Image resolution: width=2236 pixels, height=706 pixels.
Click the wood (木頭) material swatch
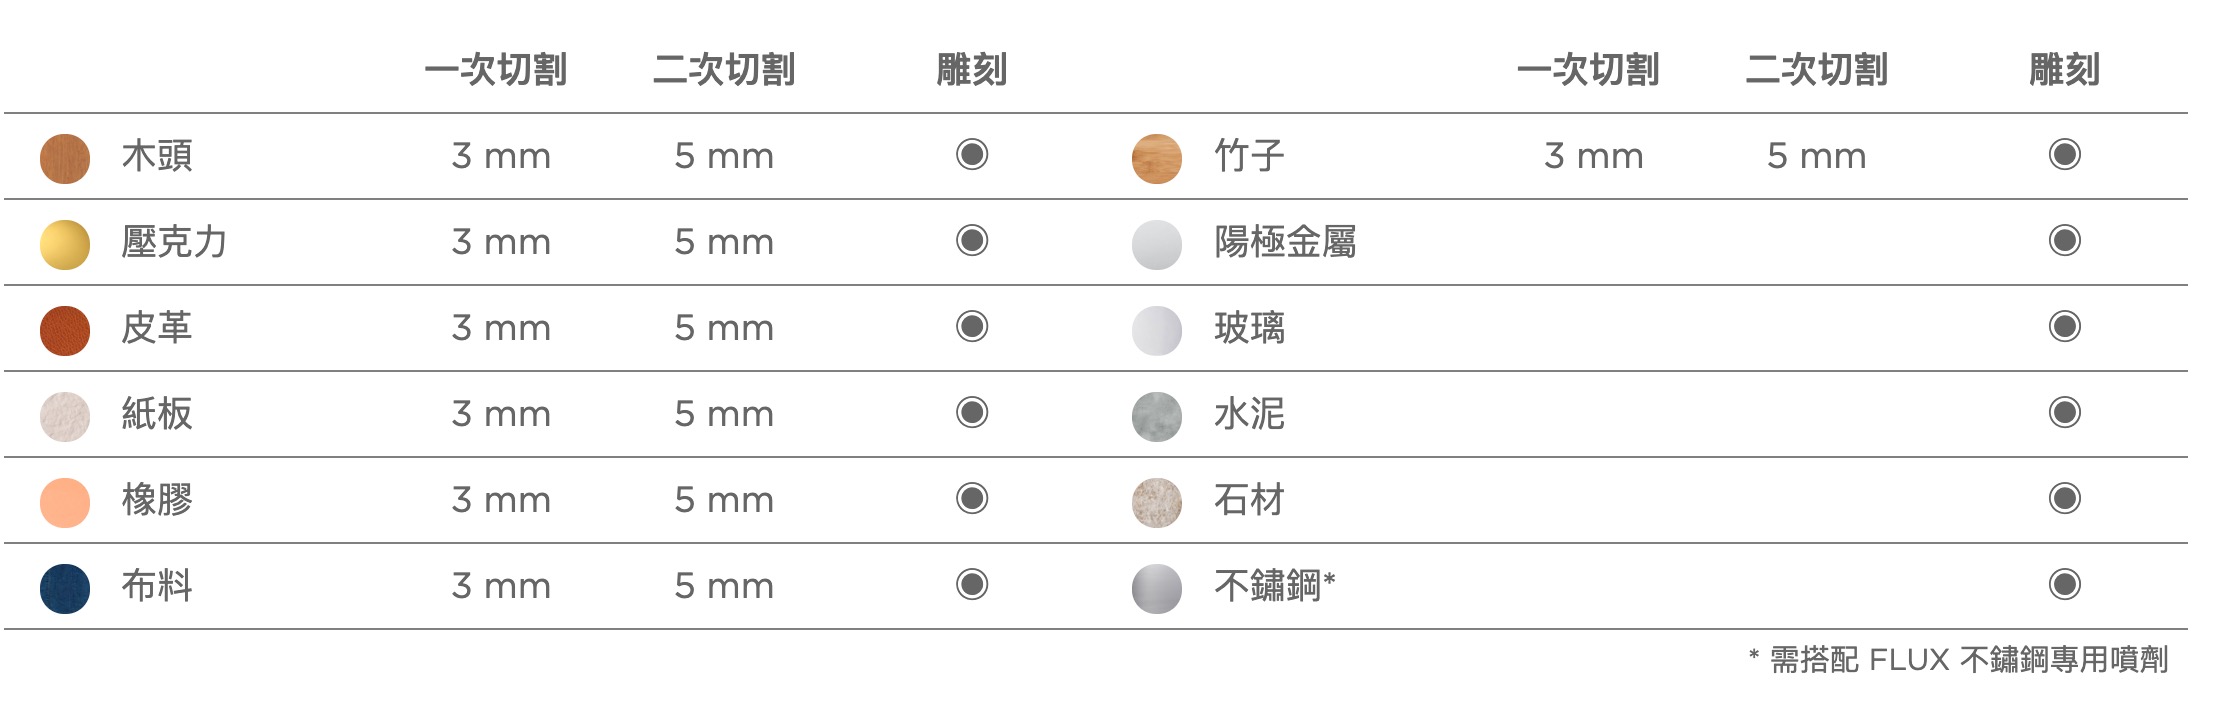(x=65, y=158)
